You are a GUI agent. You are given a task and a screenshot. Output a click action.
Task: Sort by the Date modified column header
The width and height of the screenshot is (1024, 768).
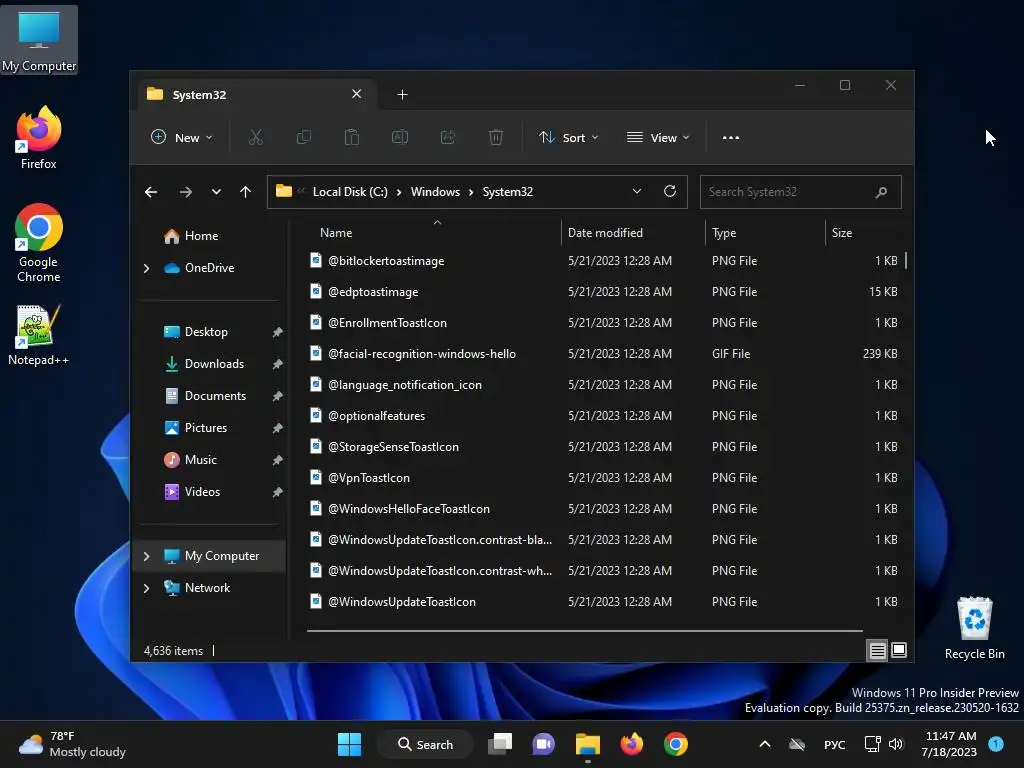(x=633, y=232)
